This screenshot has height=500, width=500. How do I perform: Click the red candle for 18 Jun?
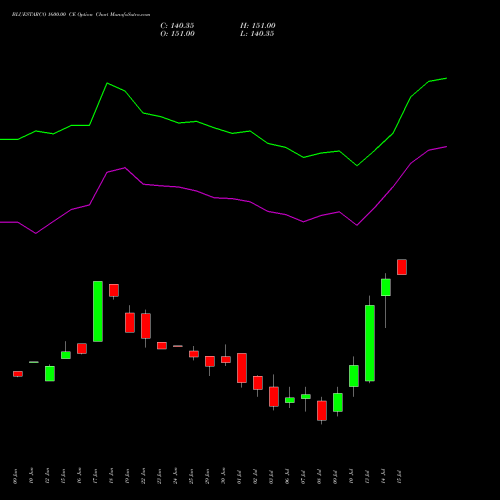click(114, 290)
